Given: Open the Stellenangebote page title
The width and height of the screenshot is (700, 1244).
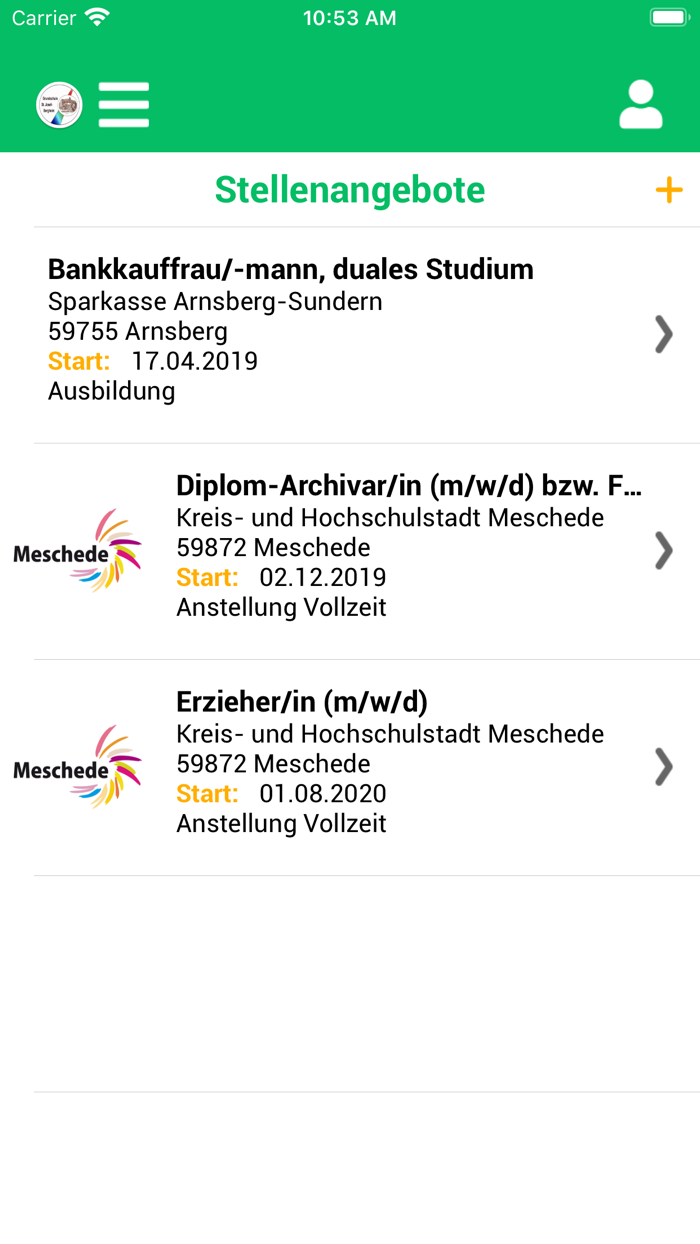Looking at the screenshot, I should click(350, 189).
